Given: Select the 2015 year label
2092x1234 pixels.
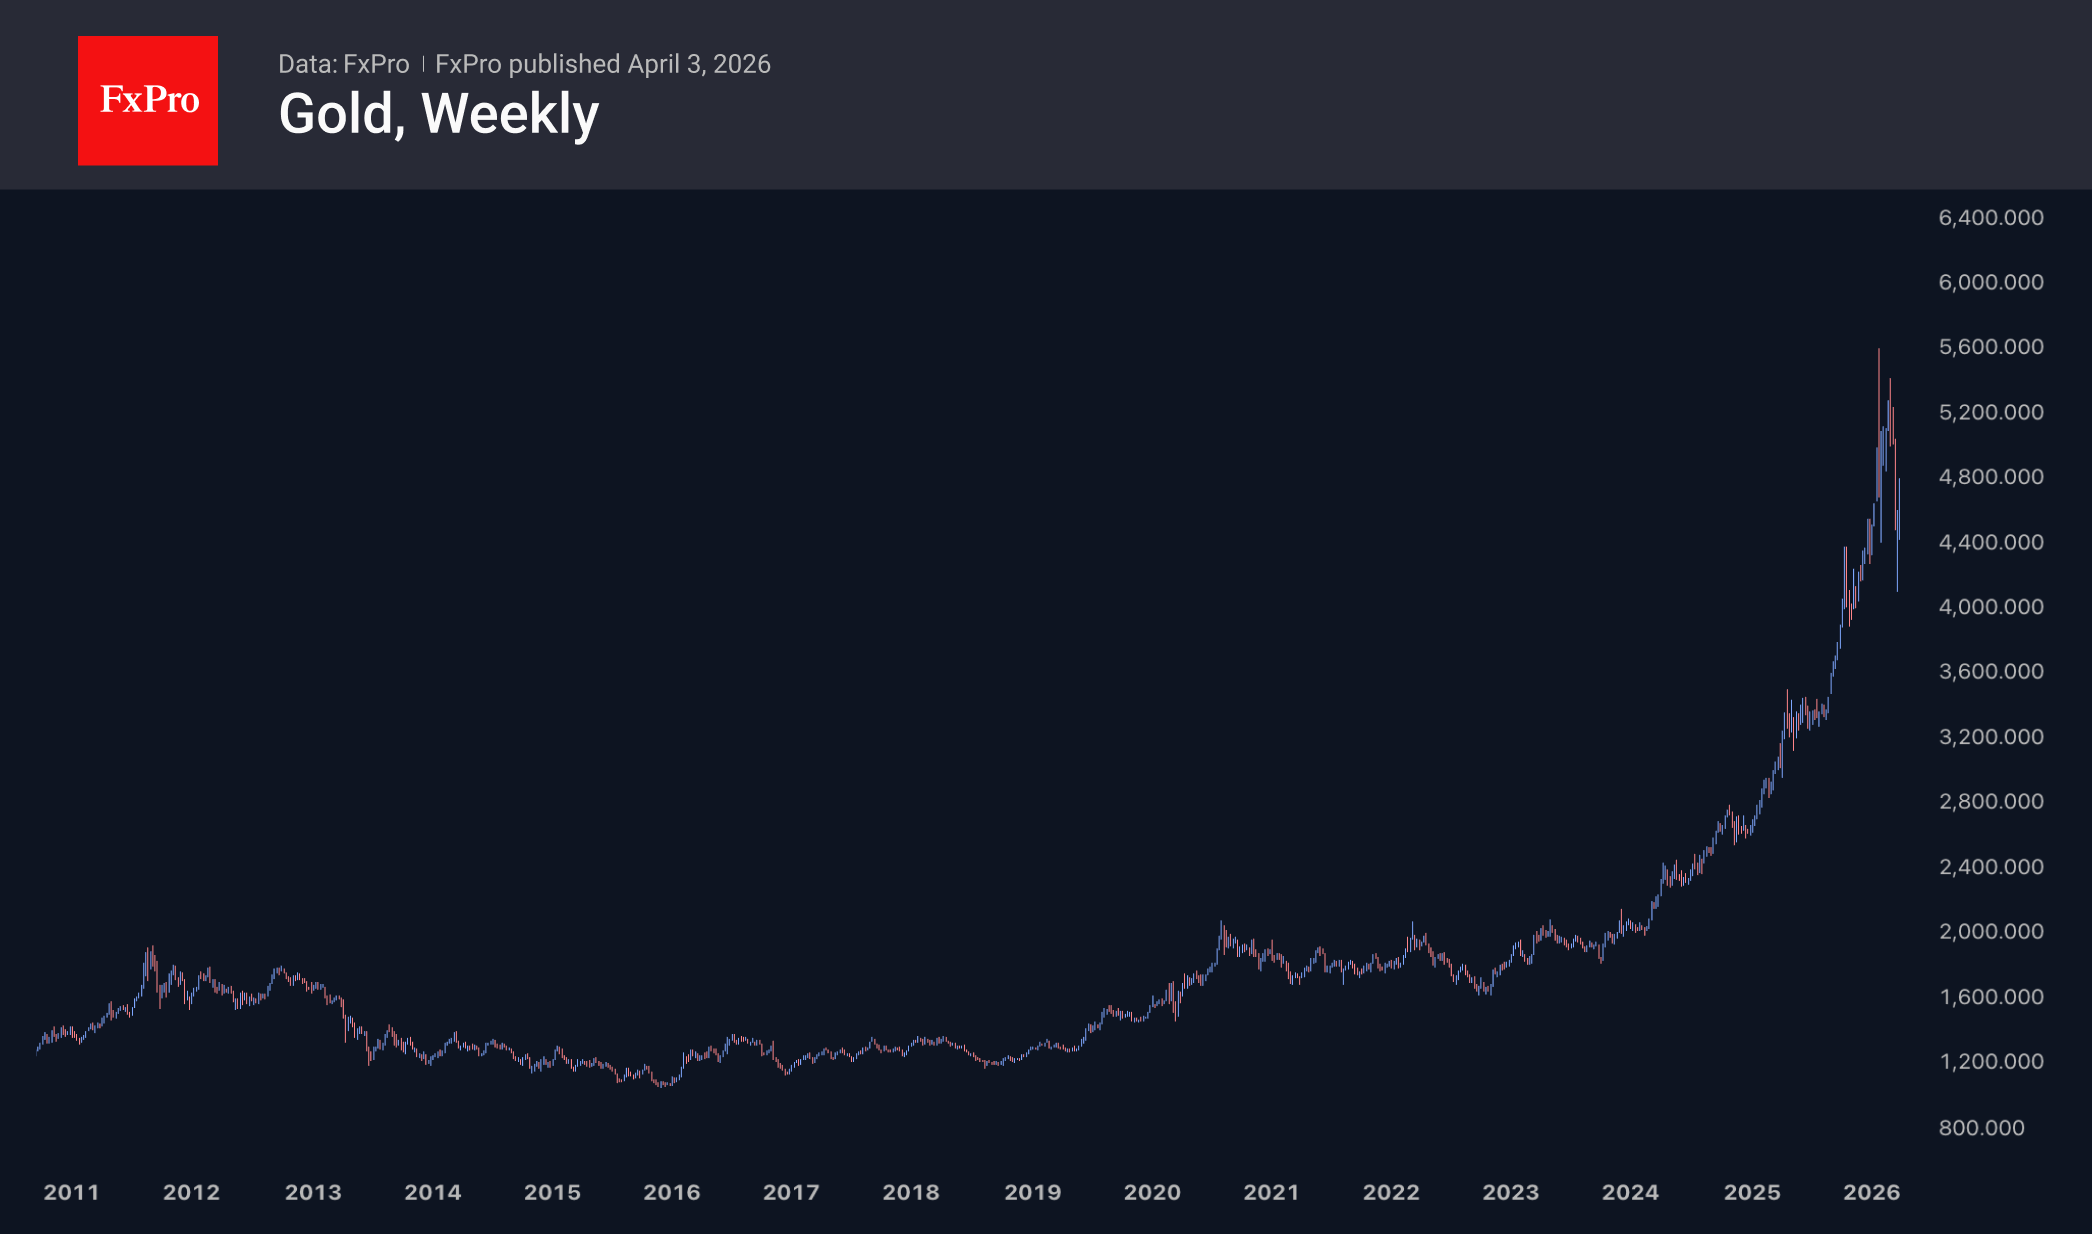Looking at the screenshot, I should tap(554, 1192).
